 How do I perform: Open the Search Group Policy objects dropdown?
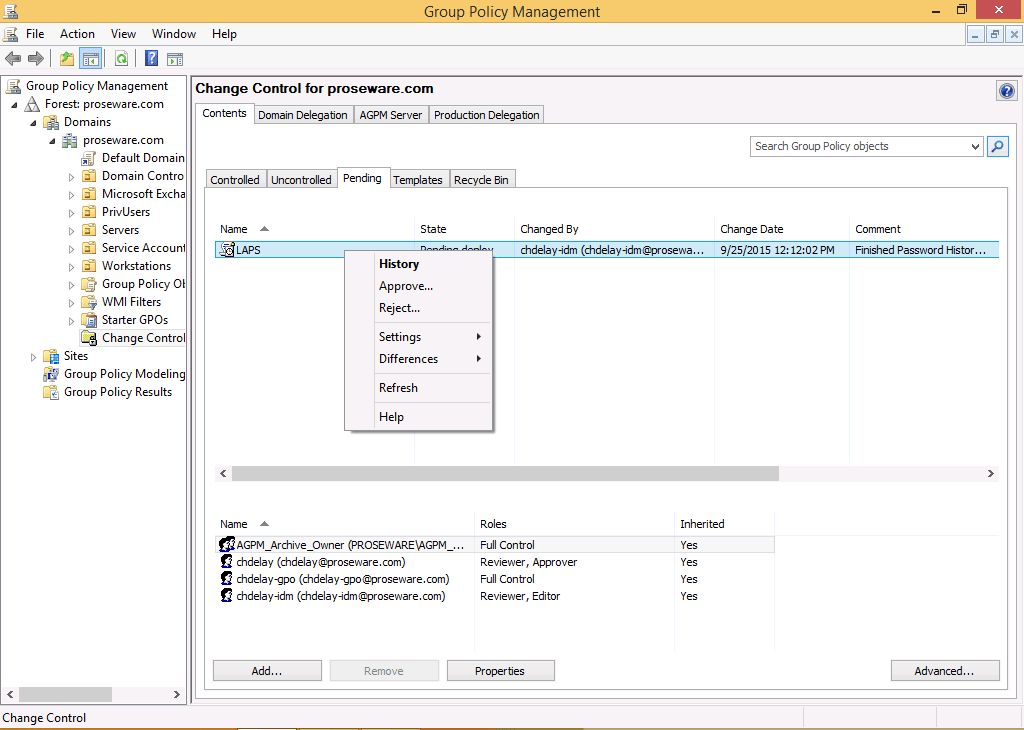pyautogui.click(x=976, y=147)
